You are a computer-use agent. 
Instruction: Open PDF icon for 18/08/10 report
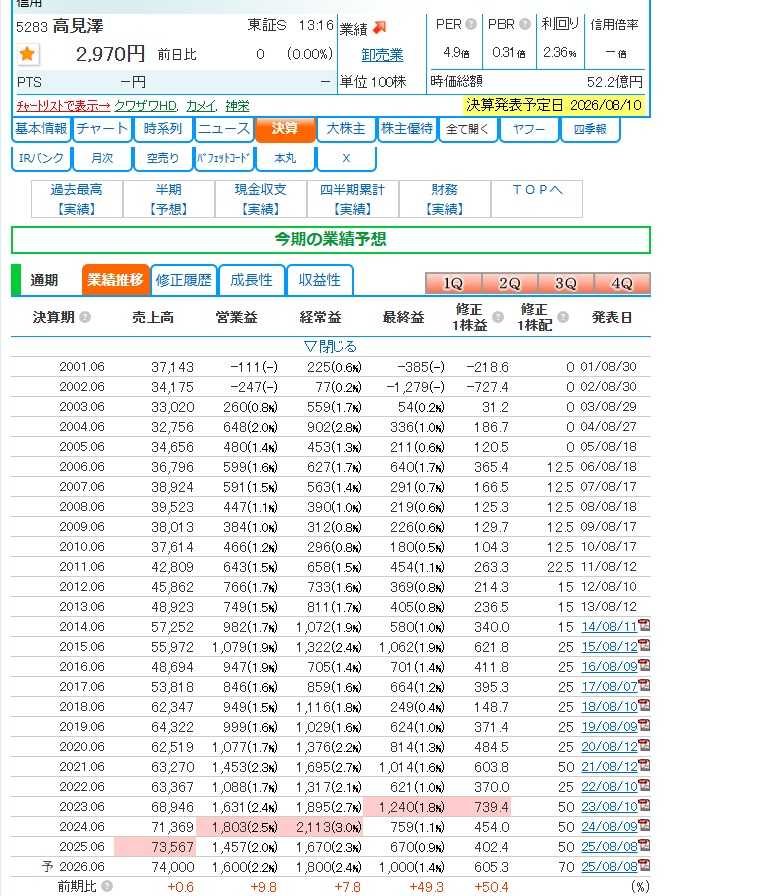(x=644, y=705)
